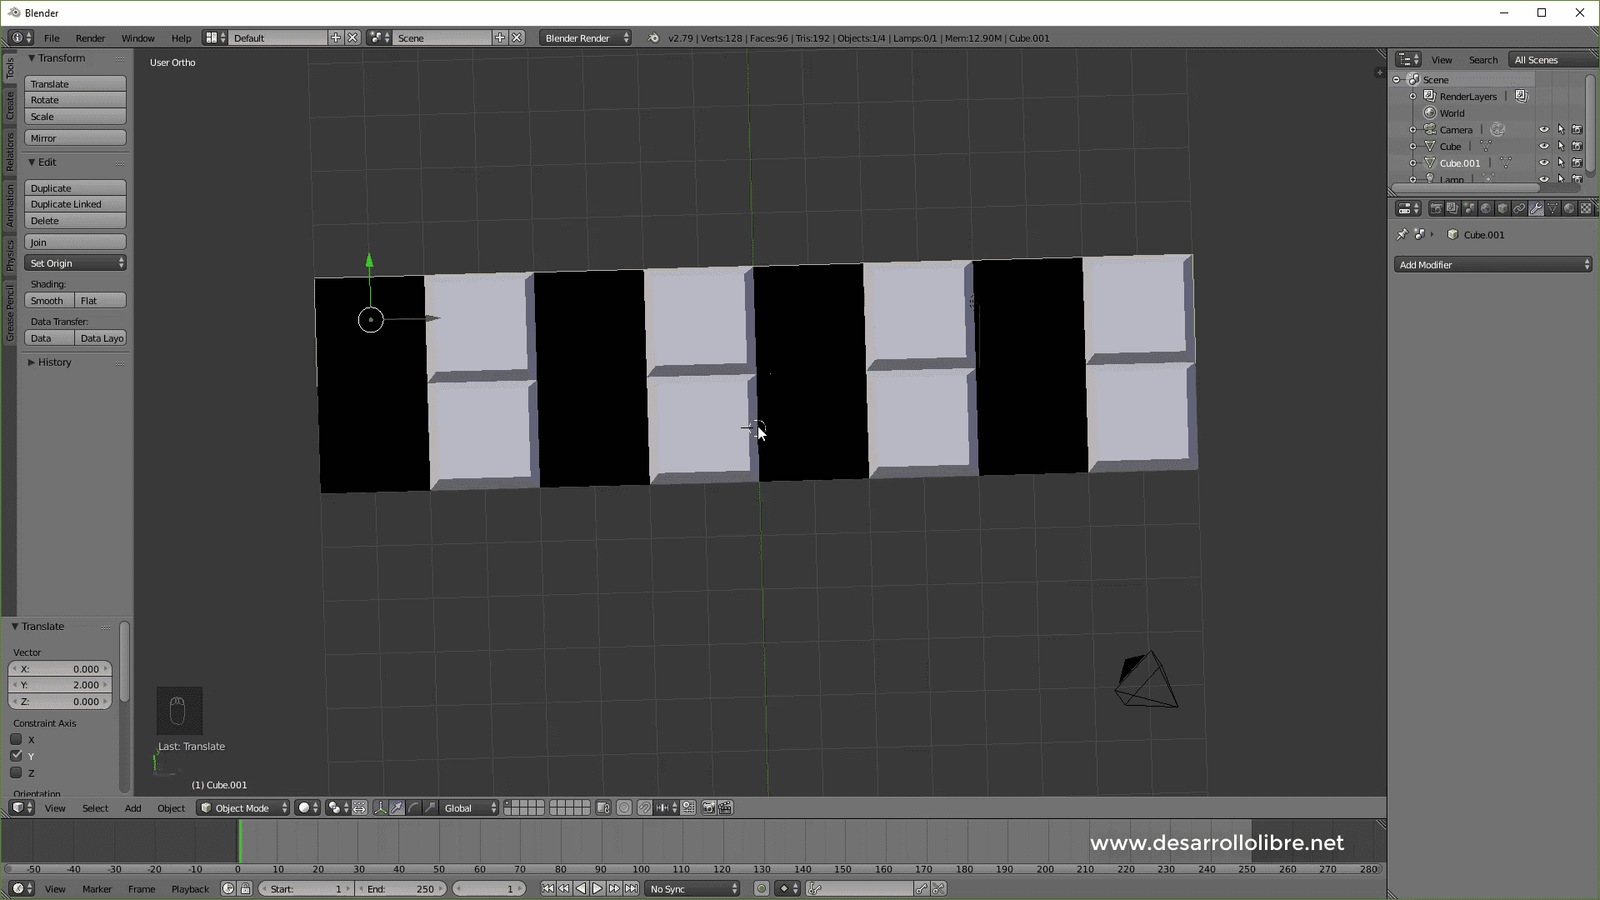Open the Help menu
1600x900 pixels.
[x=181, y=38]
